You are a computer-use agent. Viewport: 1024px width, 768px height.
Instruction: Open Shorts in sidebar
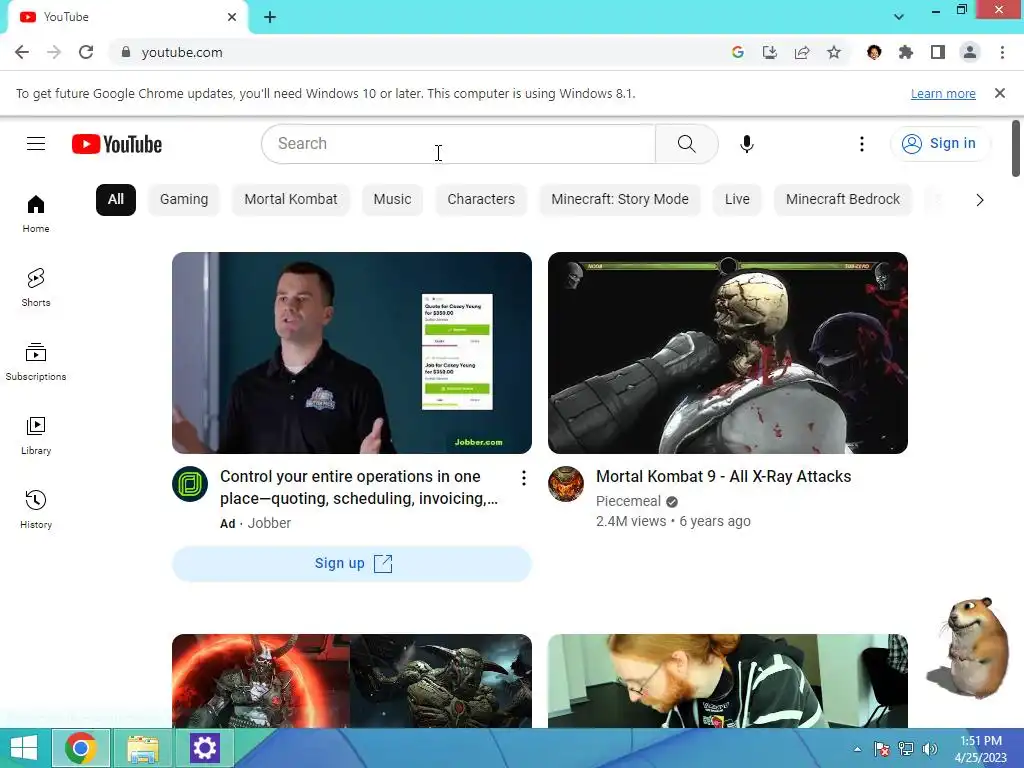36,288
